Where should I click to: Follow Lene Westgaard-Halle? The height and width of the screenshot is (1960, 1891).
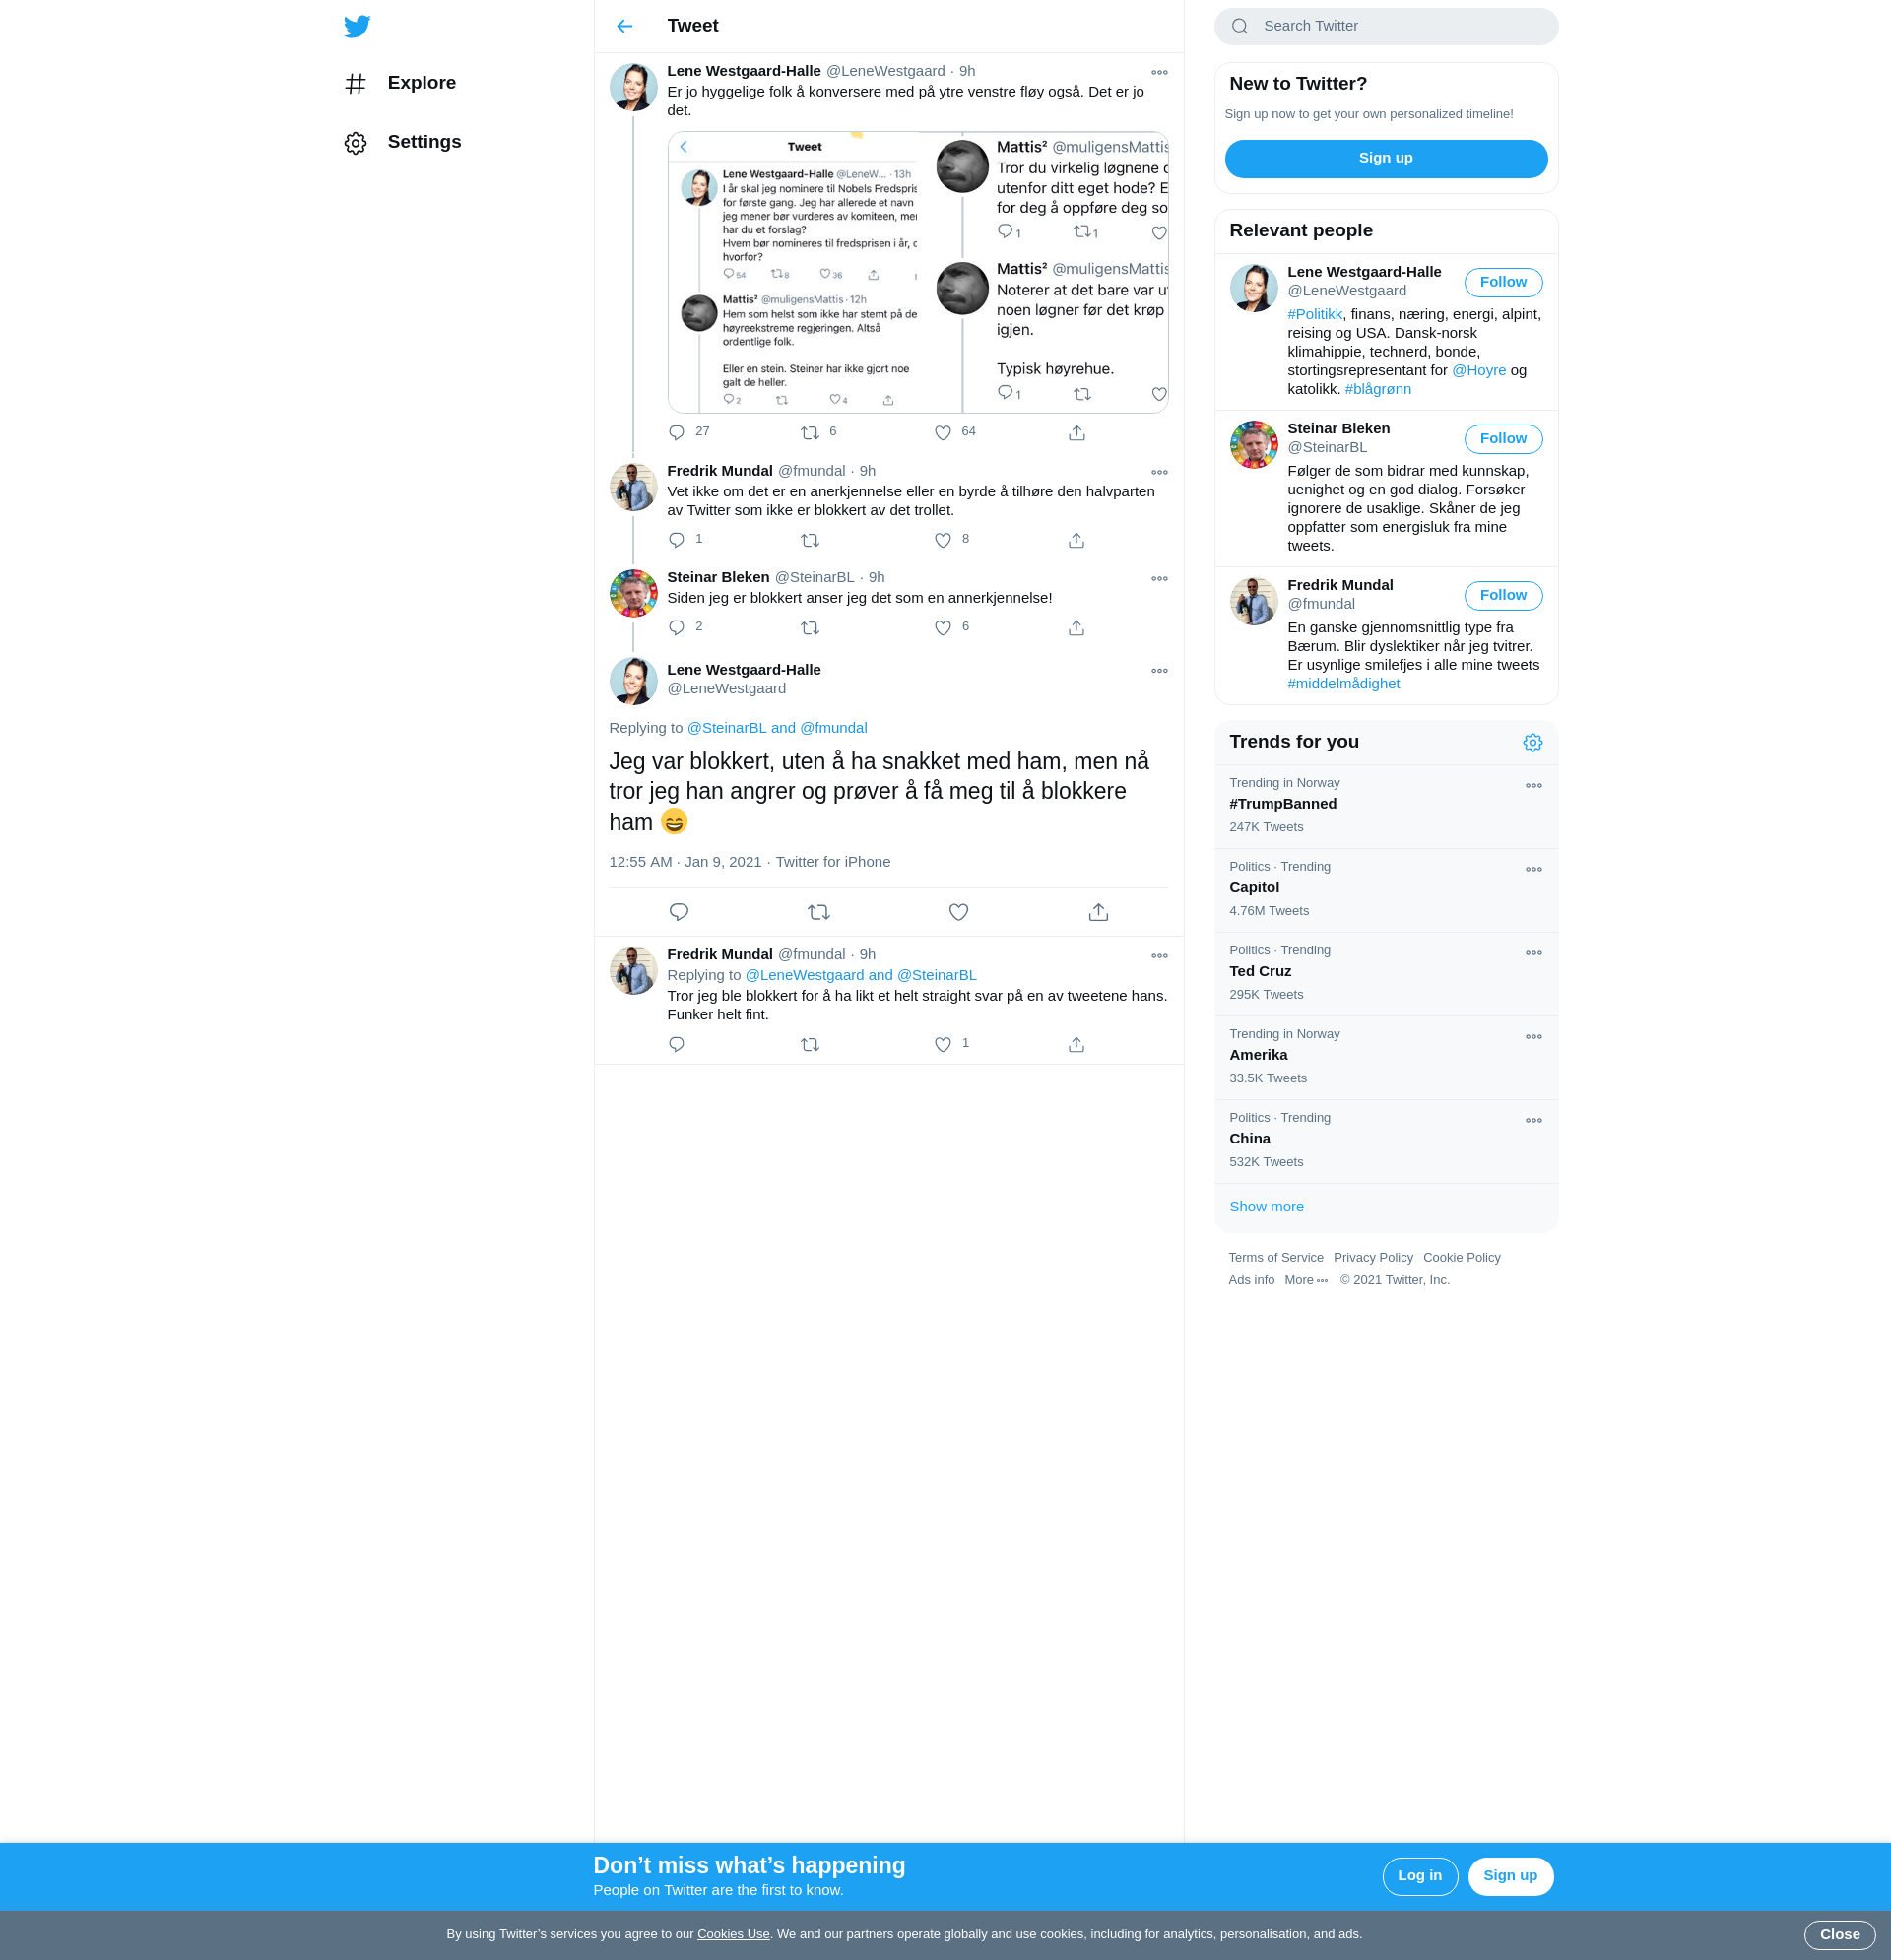coord(1503,283)
